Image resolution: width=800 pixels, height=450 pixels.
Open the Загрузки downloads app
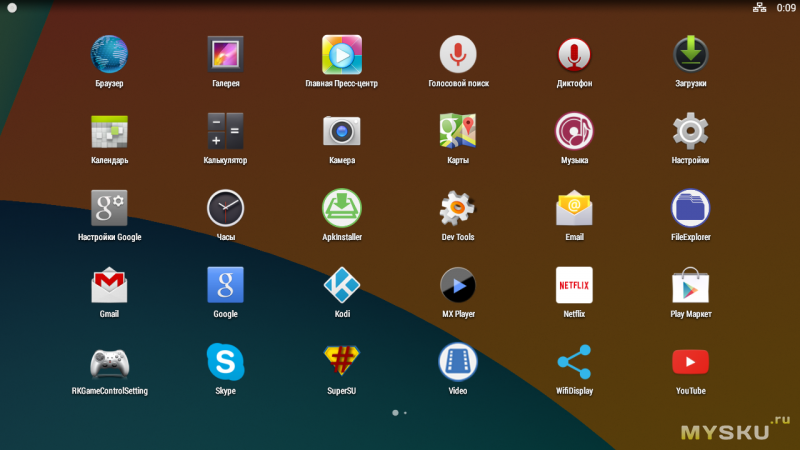click(690, 54)
